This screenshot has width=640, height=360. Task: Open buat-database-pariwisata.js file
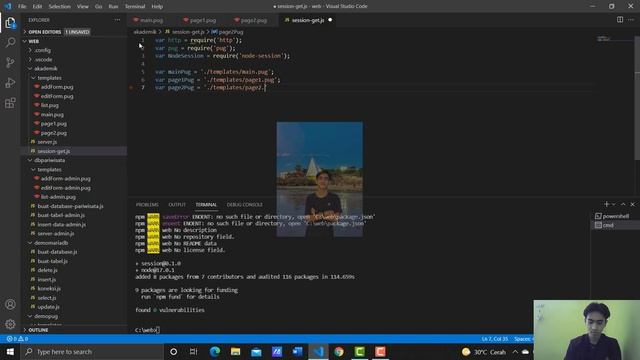pos(70,206)
